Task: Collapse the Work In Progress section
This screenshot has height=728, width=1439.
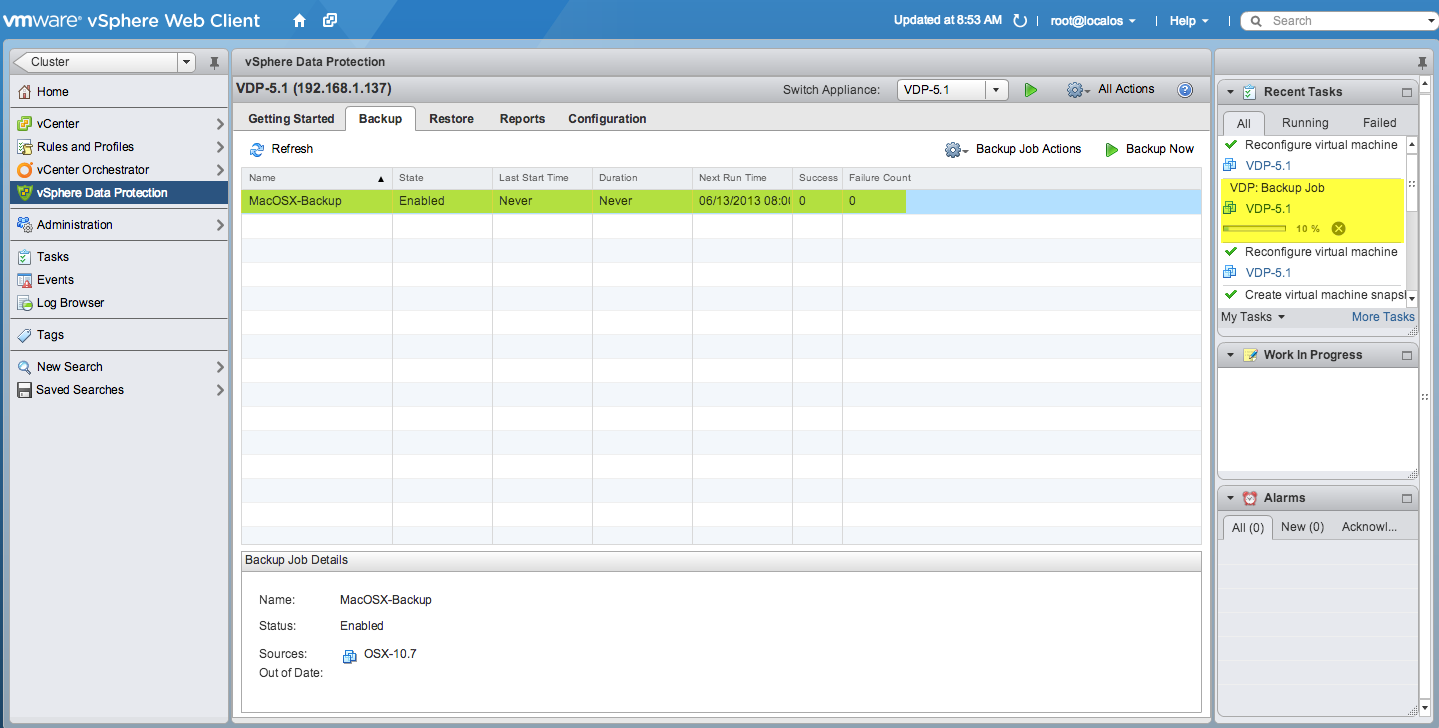Action: tap(1230, 355)
